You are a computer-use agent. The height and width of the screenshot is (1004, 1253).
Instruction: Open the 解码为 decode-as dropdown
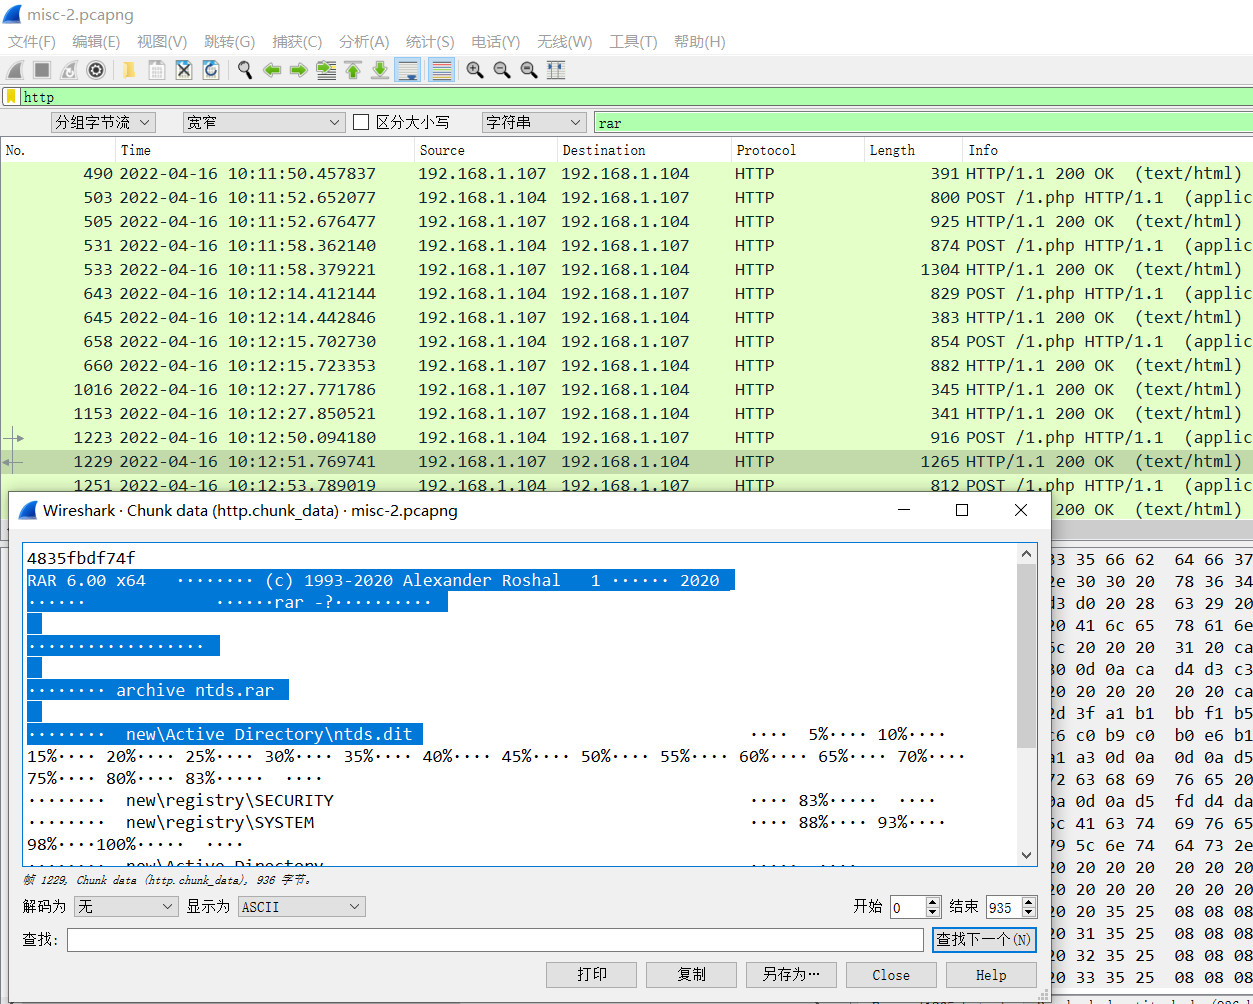(x=127, y=907)
